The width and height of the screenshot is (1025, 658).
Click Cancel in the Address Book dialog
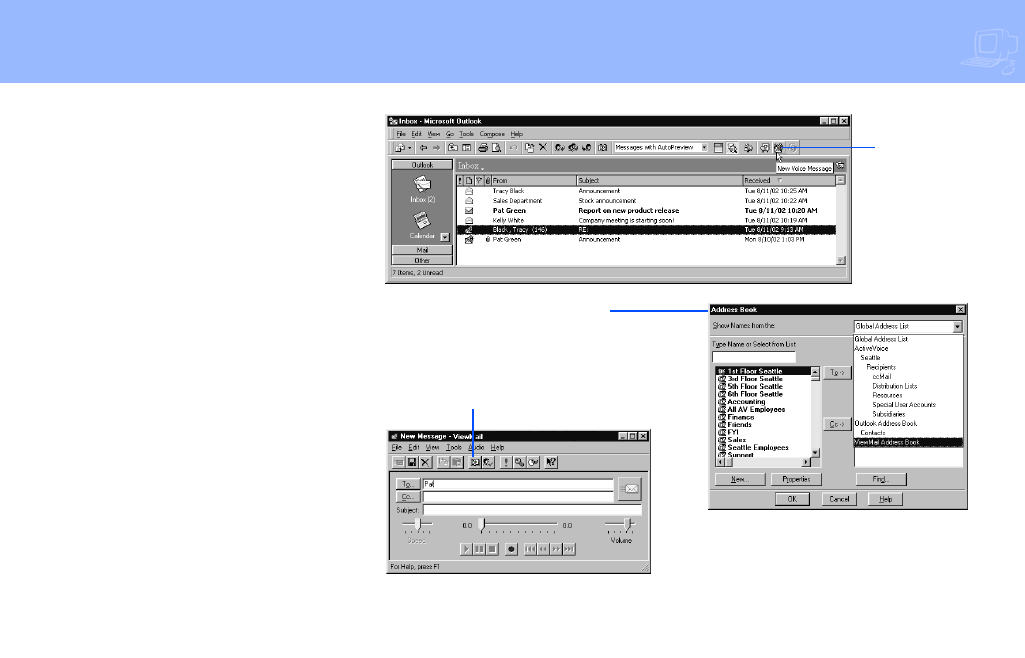coord(839,499)
